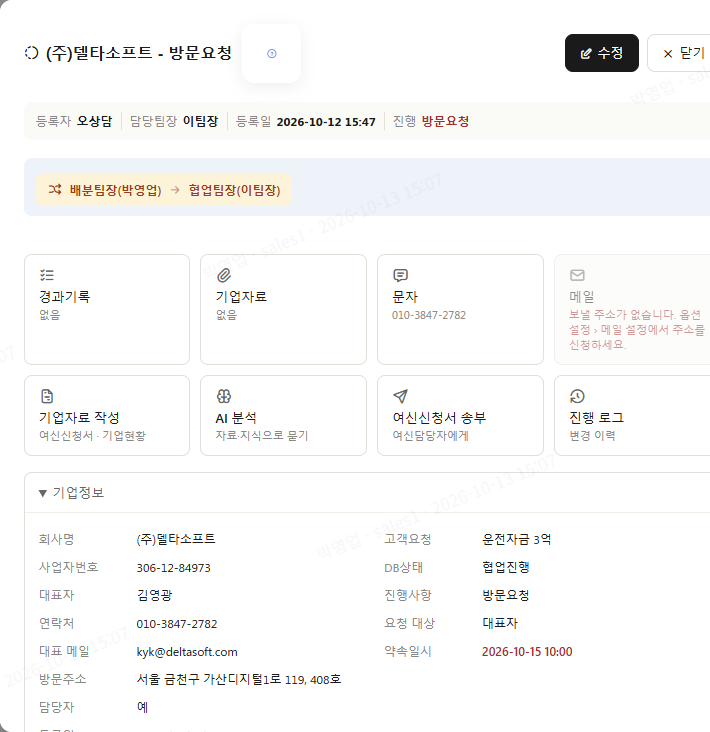Image resolution: width=710 pixels, height=732 pixels.
Task: Click 예 value in 담당자 row
Action: (142, 707)
